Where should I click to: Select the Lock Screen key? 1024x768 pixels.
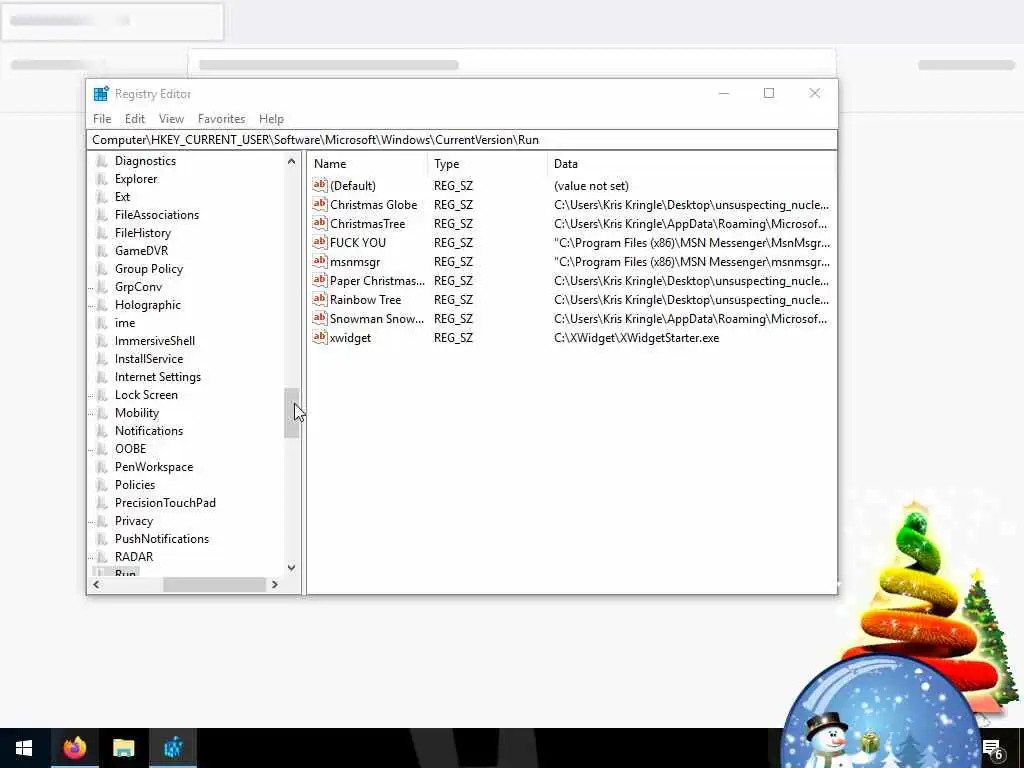coord(146,394)
